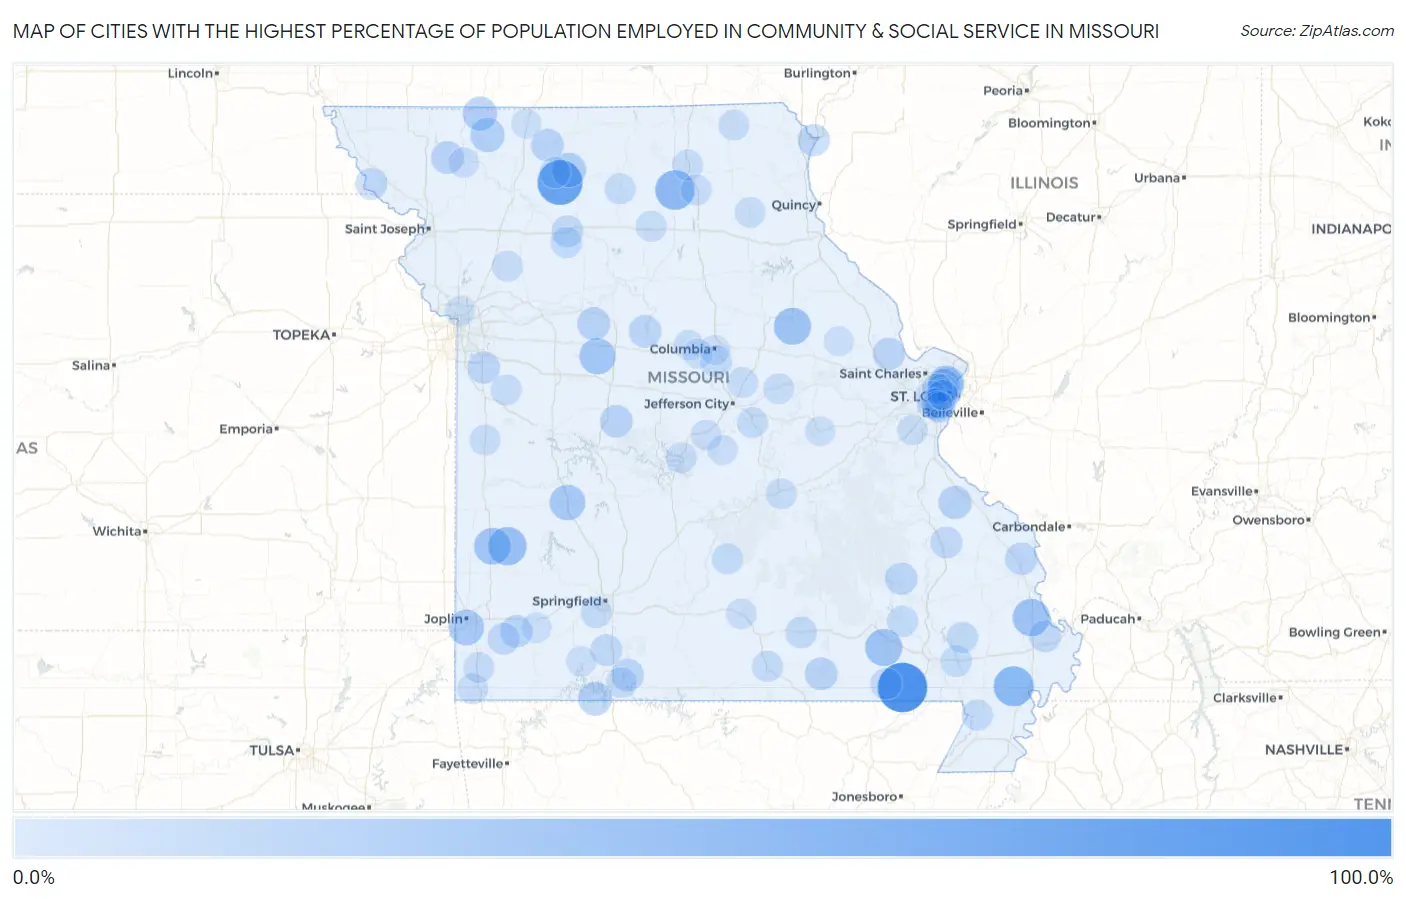Viewport: 1406px width, 899px height.
Task: Click the map title heading
Action: [x=586, y=31]
